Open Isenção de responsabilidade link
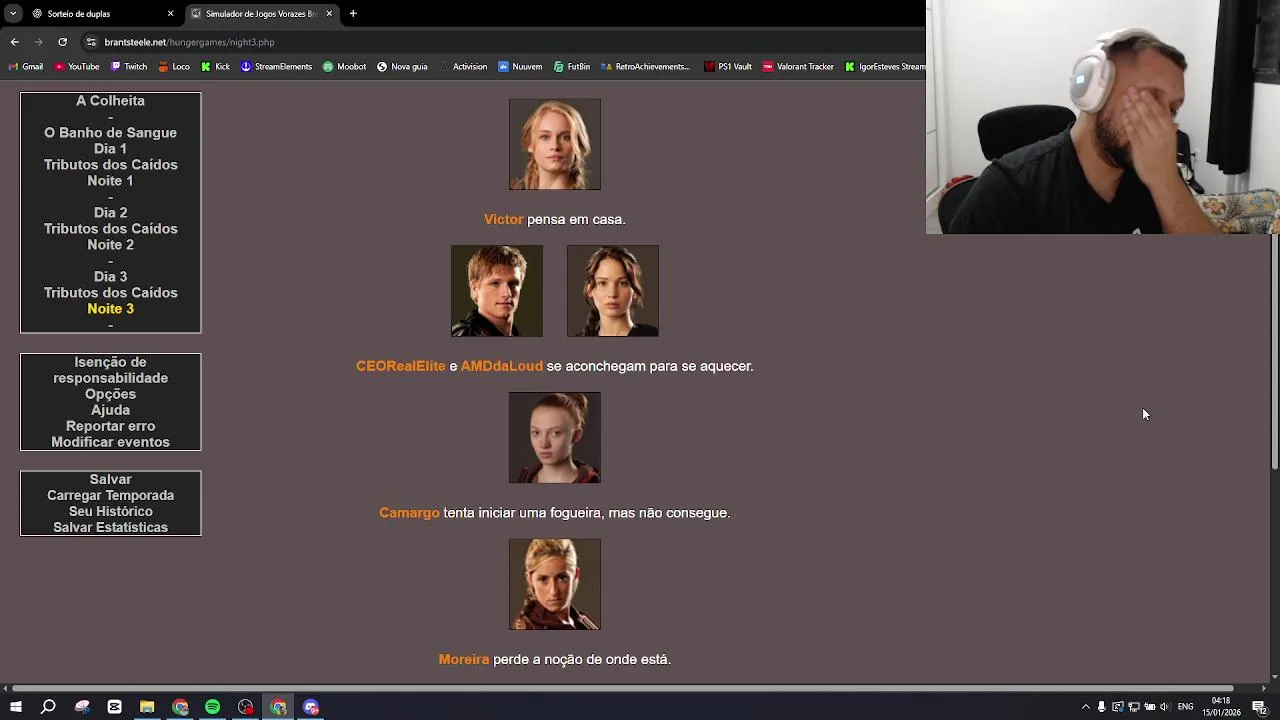Viewport: 1280px width, 720px height. (x=110, y=370)
